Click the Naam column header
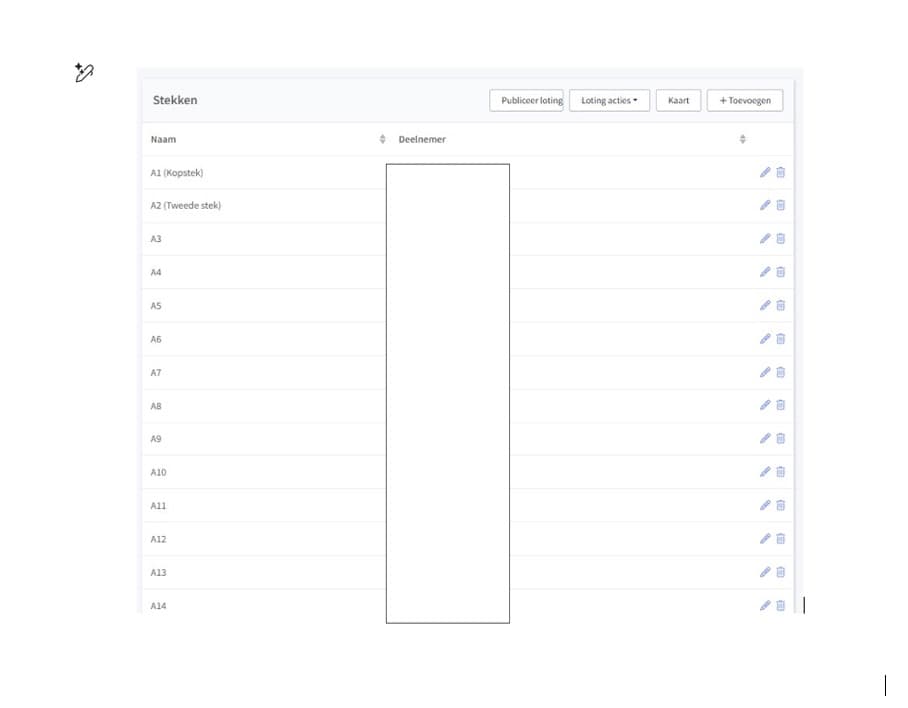The width and height of the screenshot is (908, 708). pyautogui.click(x=164, y=139)
